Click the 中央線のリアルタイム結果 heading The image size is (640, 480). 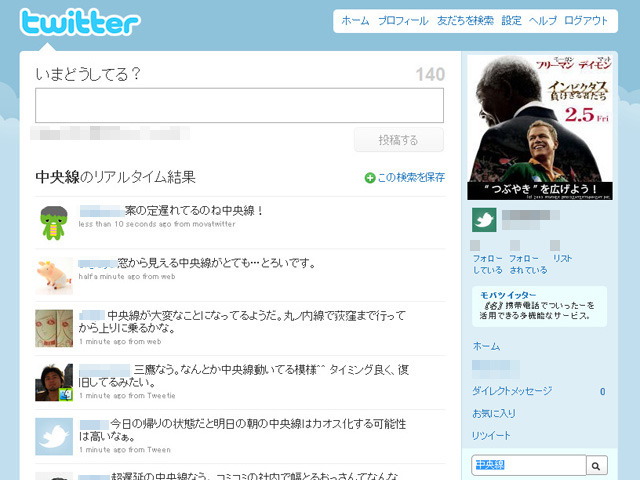(116, 177)
